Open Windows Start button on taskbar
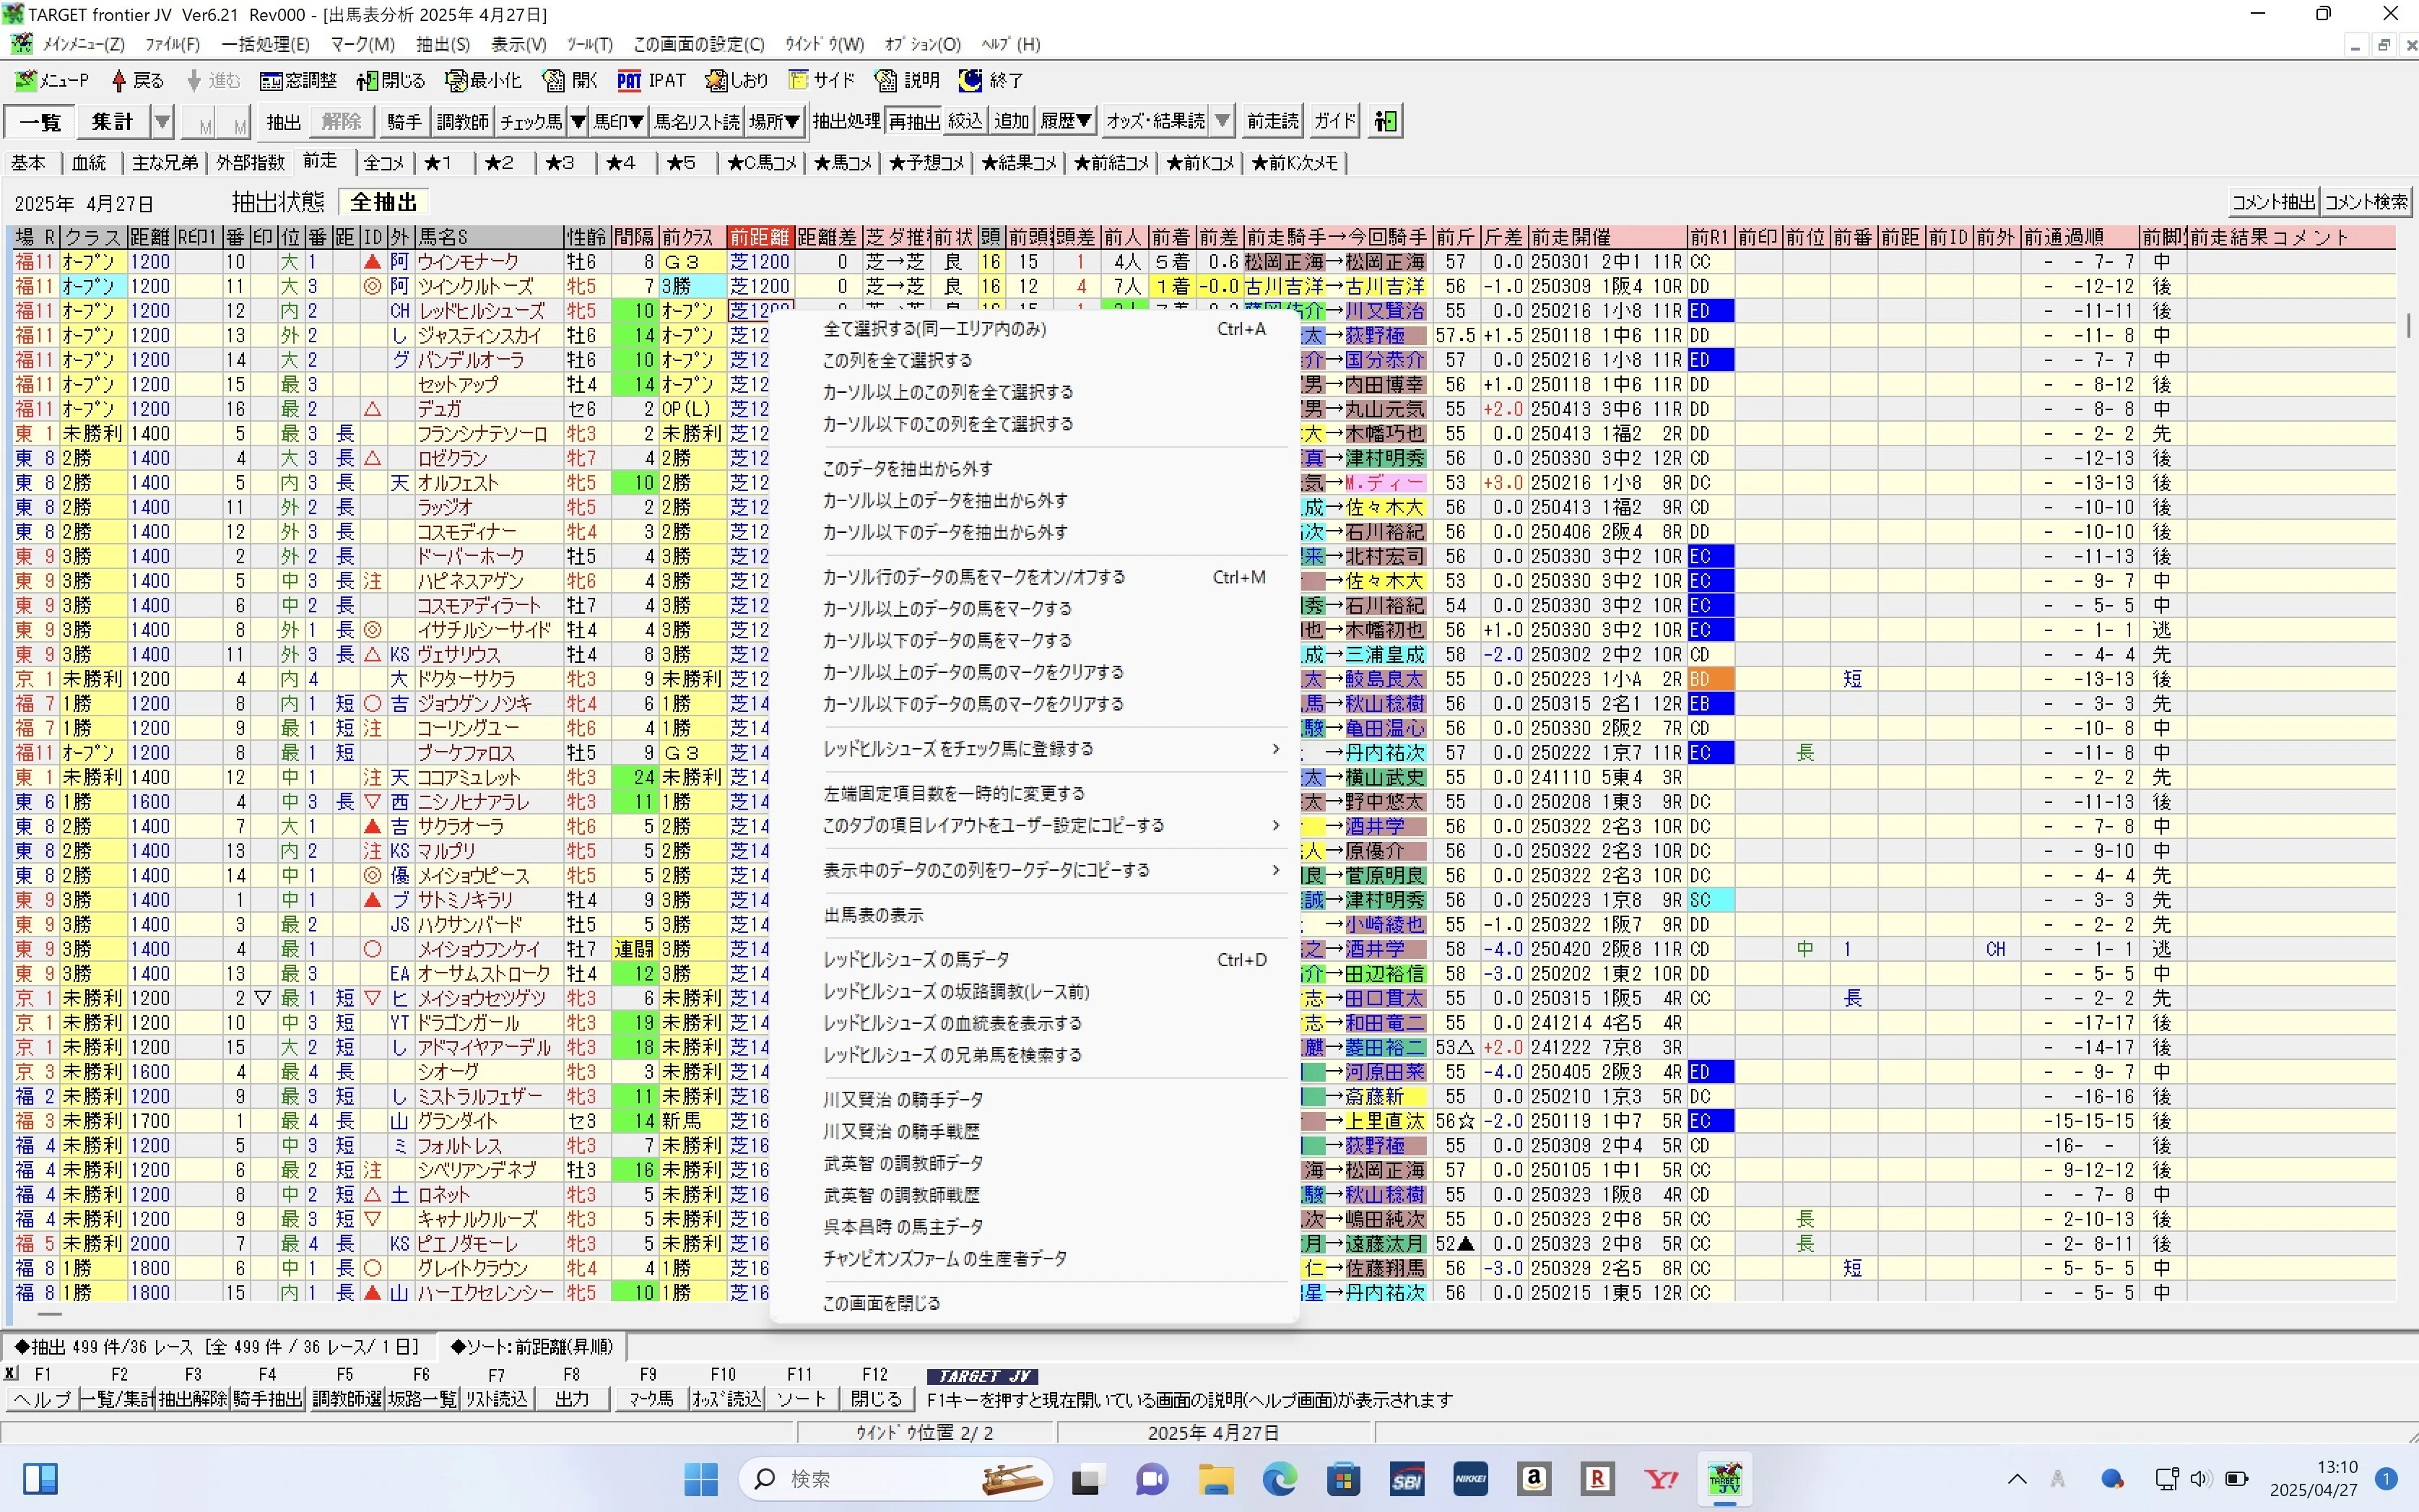This screenshot has height=1512, width=2419. point(701,1478)
